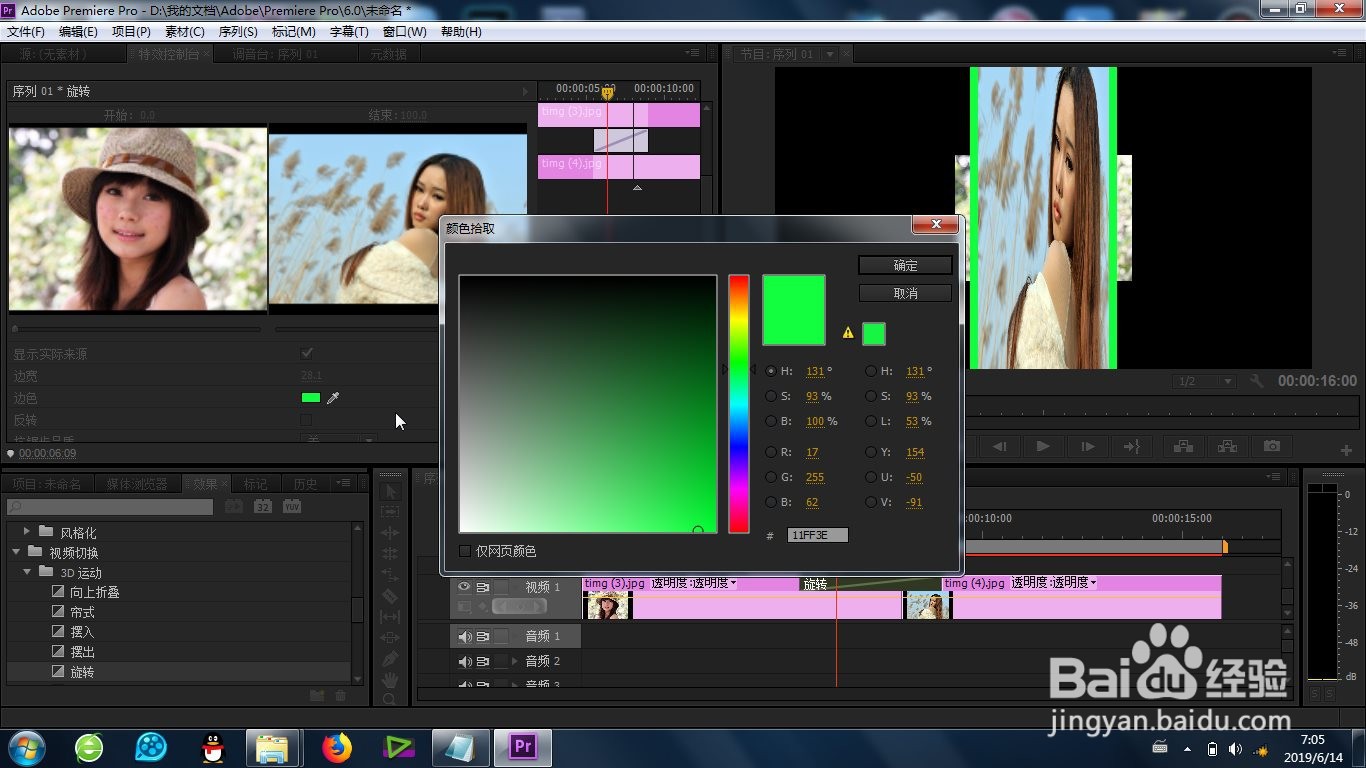Open the 文件(F) menu
This screenshot has height=768, width=1366.
(26, 31)
